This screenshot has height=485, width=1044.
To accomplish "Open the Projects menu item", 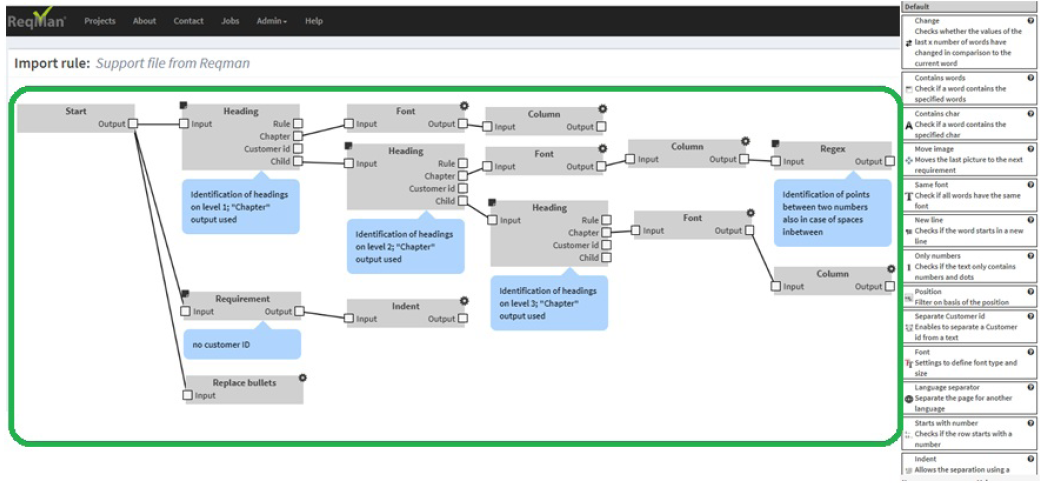I will tap(100, 21).
